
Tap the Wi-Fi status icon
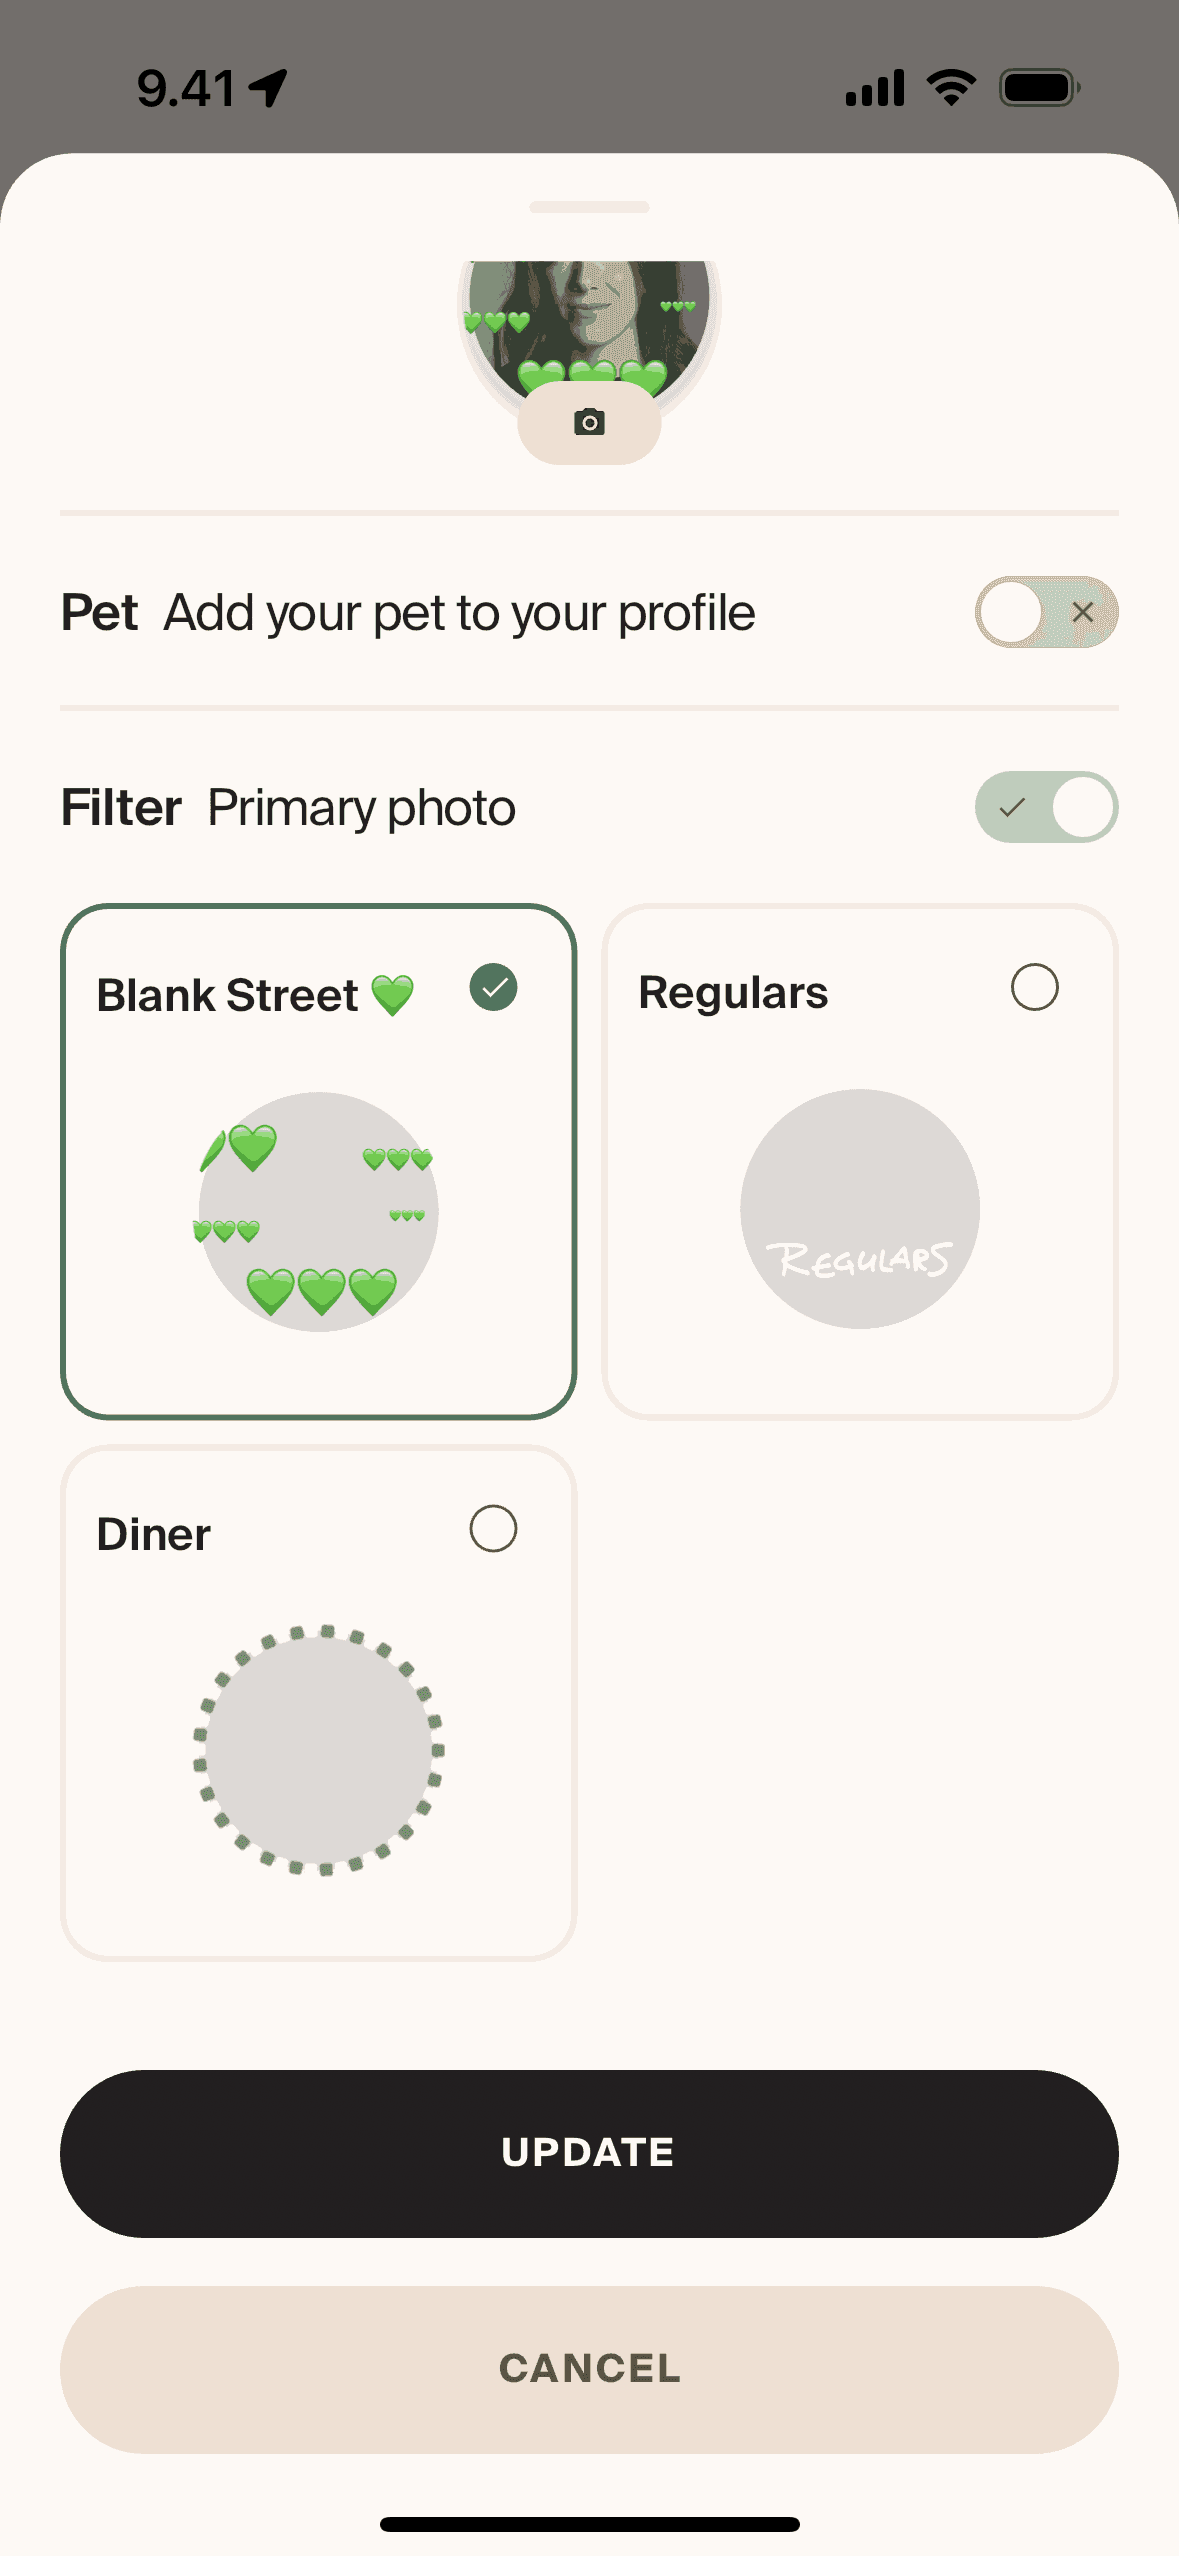click(951, 88)
